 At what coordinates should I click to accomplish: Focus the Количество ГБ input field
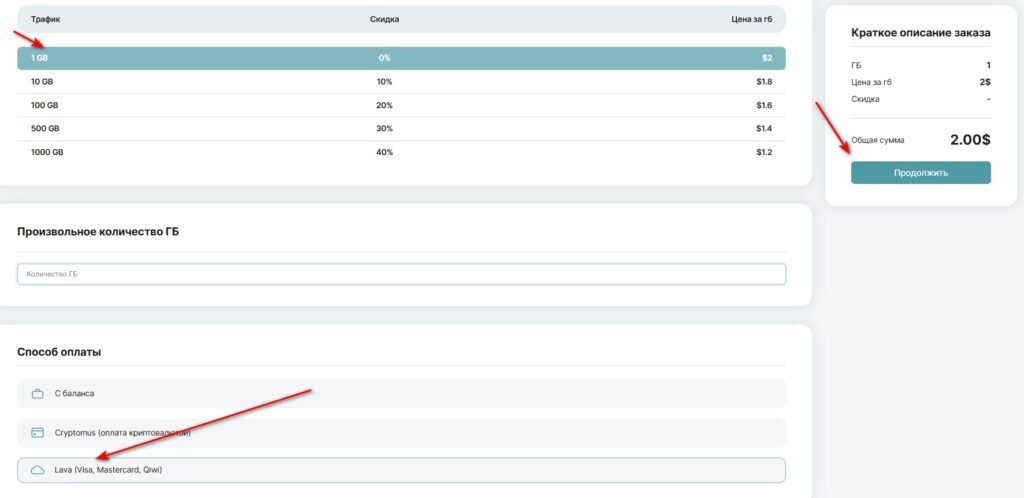click(401, 274)
